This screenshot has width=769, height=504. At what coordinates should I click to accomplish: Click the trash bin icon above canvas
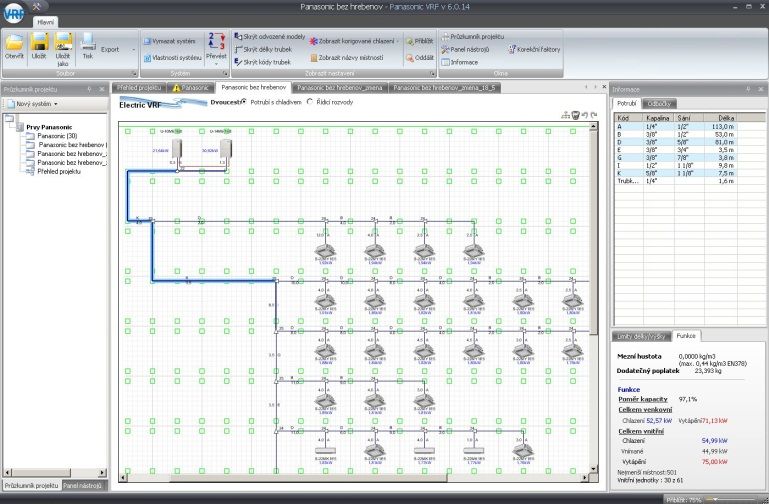point(575,115)
